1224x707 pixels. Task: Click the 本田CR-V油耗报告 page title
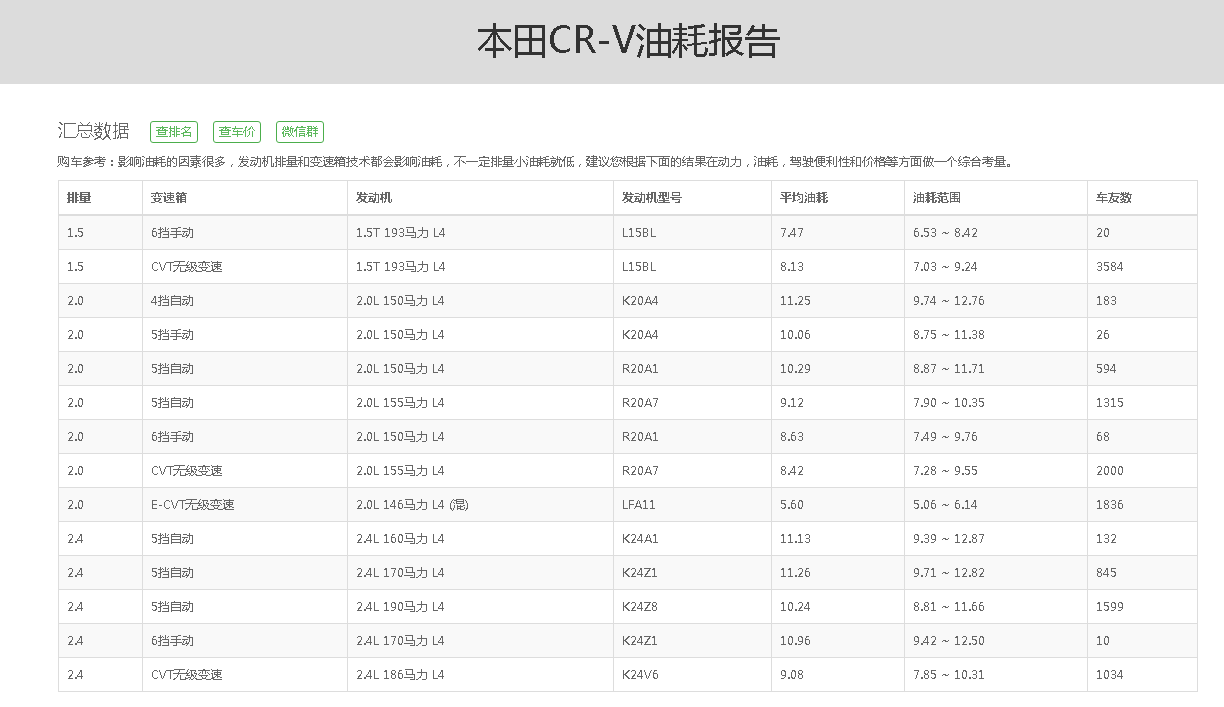coord(628,42)
